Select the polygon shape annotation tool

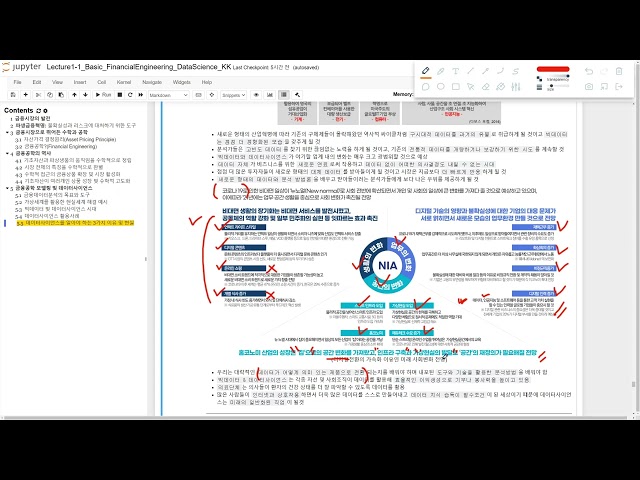[425, 87]
